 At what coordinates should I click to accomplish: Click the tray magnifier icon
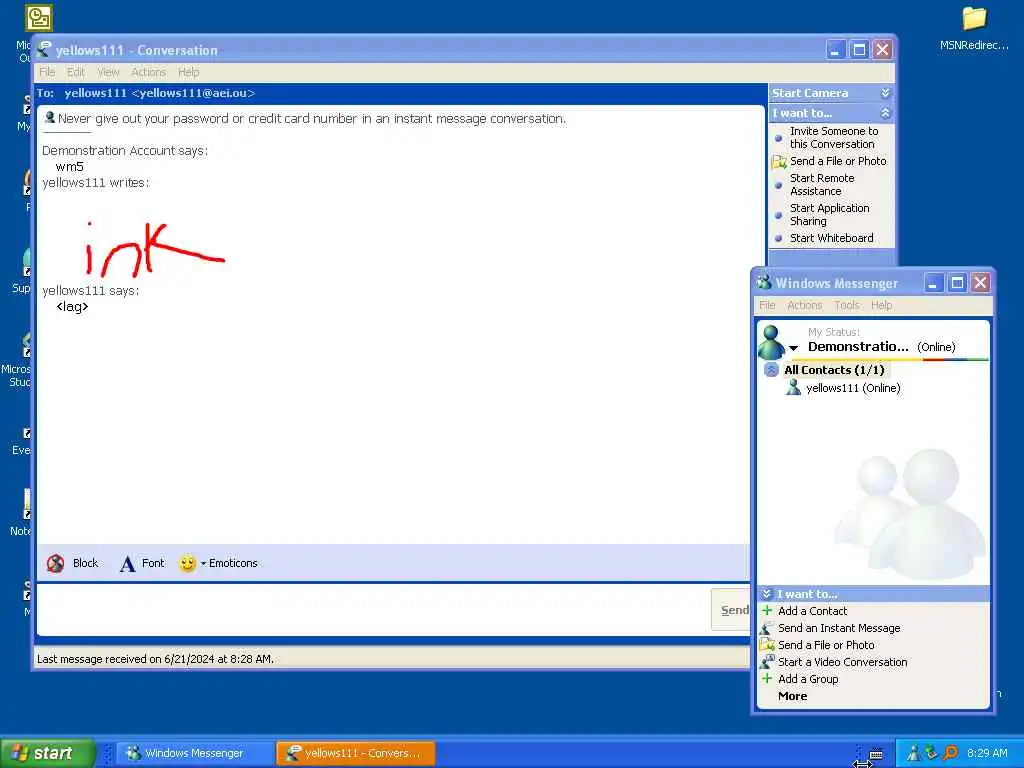950,753
